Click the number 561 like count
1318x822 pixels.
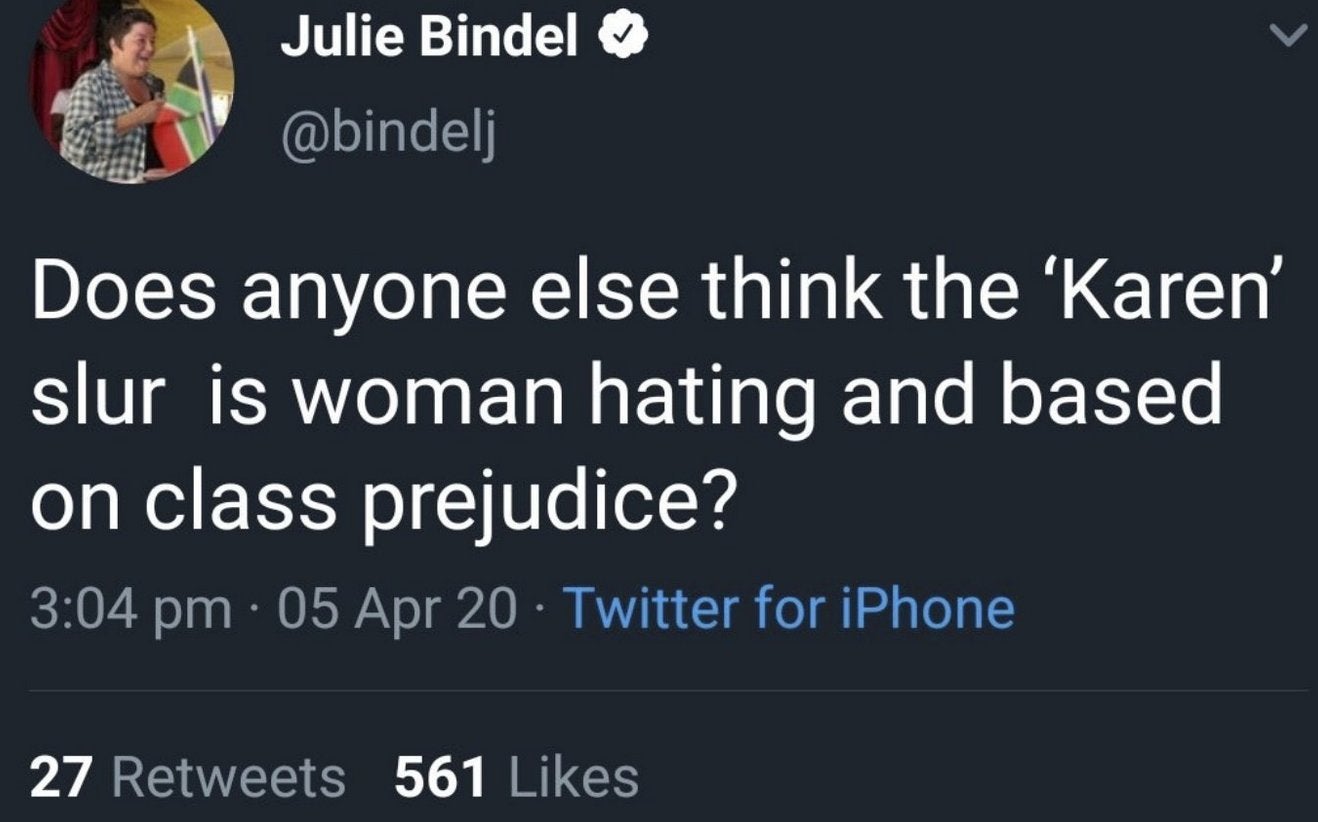(x=440, y=777)
